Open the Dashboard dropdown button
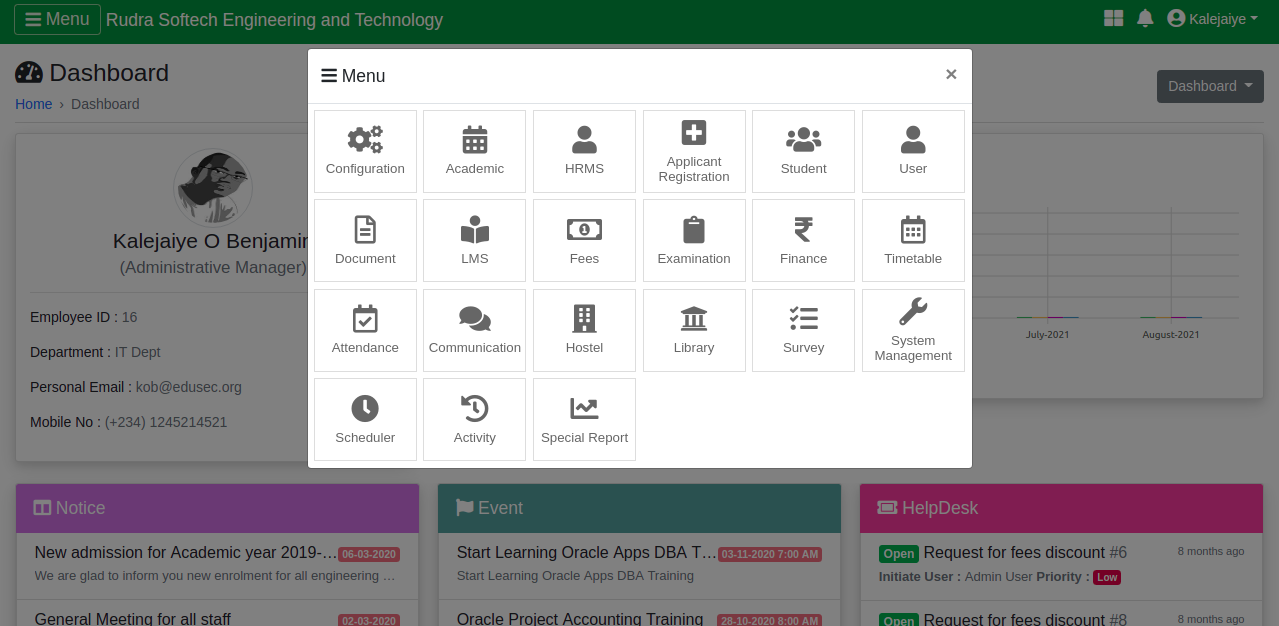 pos(1210,86)
